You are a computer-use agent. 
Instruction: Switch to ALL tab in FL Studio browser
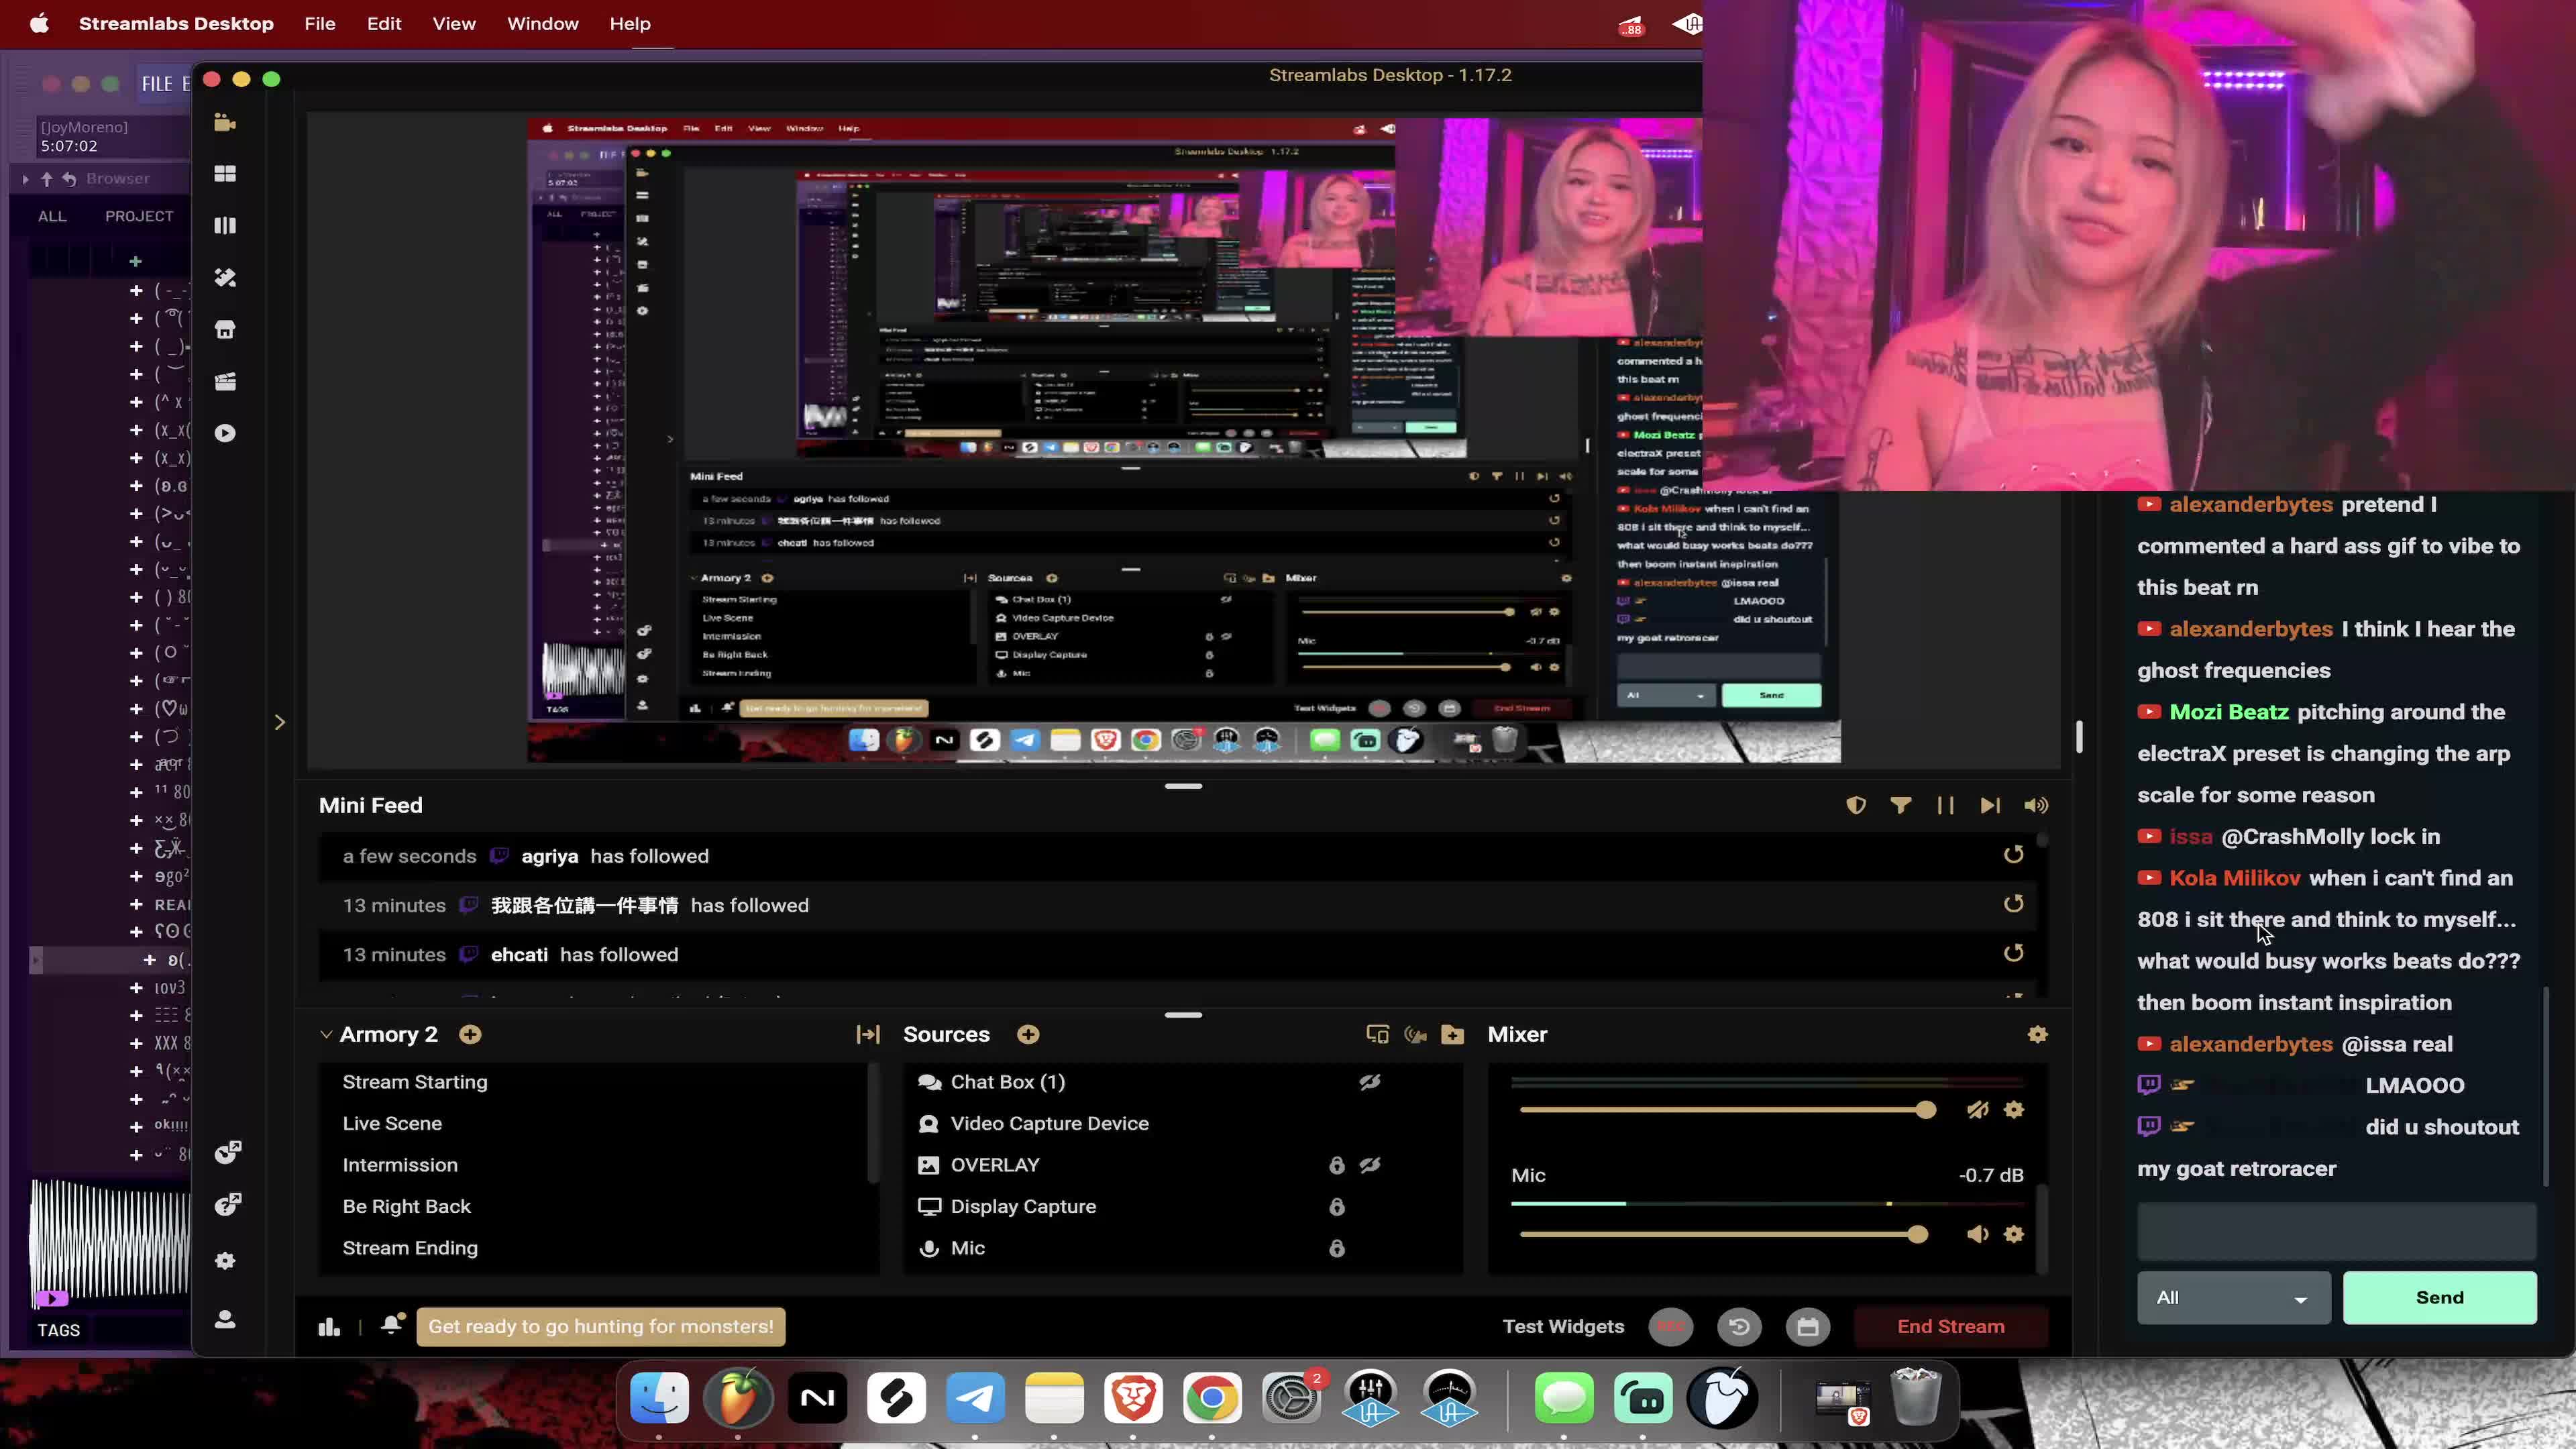[52, 216]
